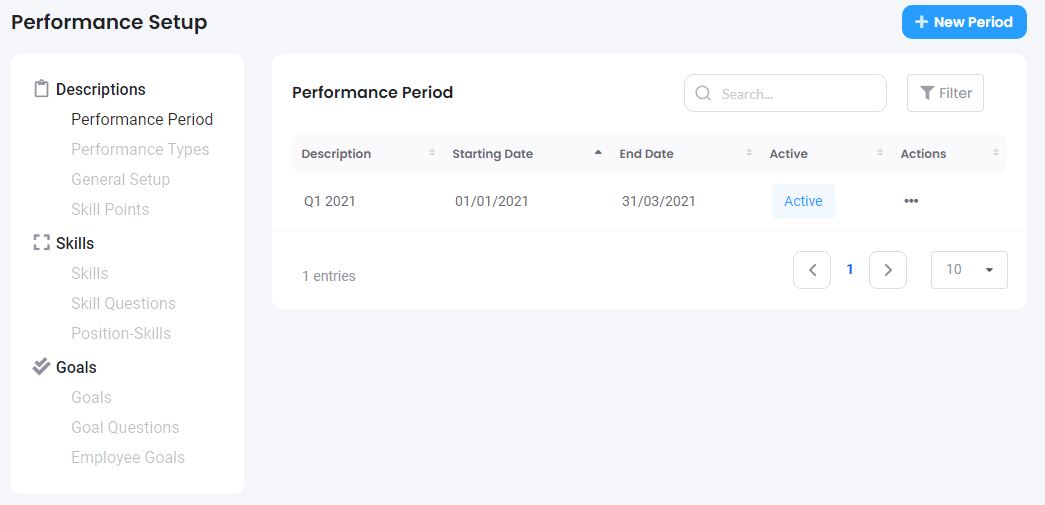The image size is (1045, 505).
Task: Sort by the Description column header
Action: point(336,154)
